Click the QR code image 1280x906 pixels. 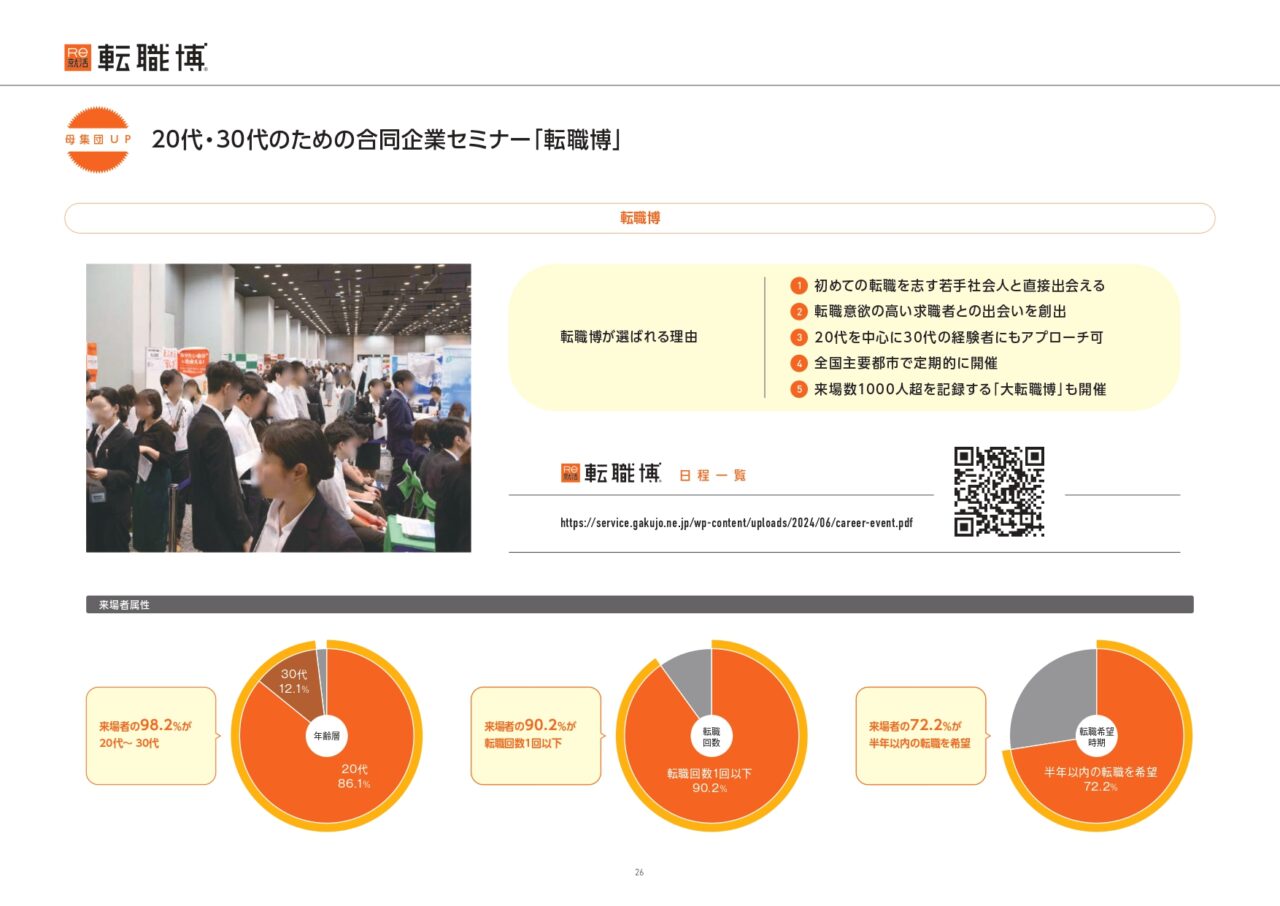pos(999,491)
